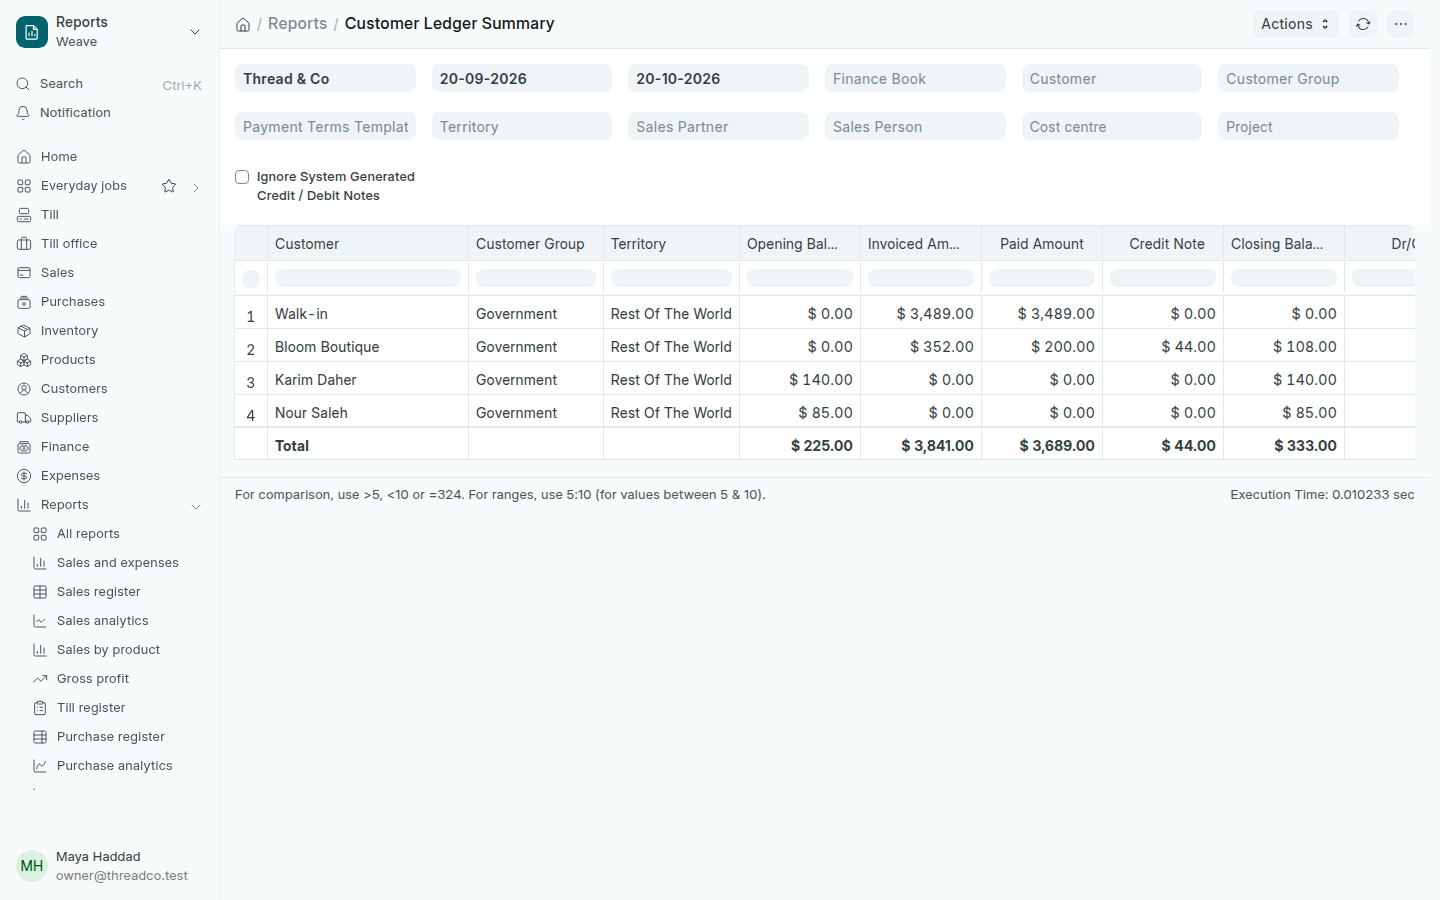The image size is (1440, 900).
Task: Open the Actions dropdown
Action: click(x=1295, y=24)
